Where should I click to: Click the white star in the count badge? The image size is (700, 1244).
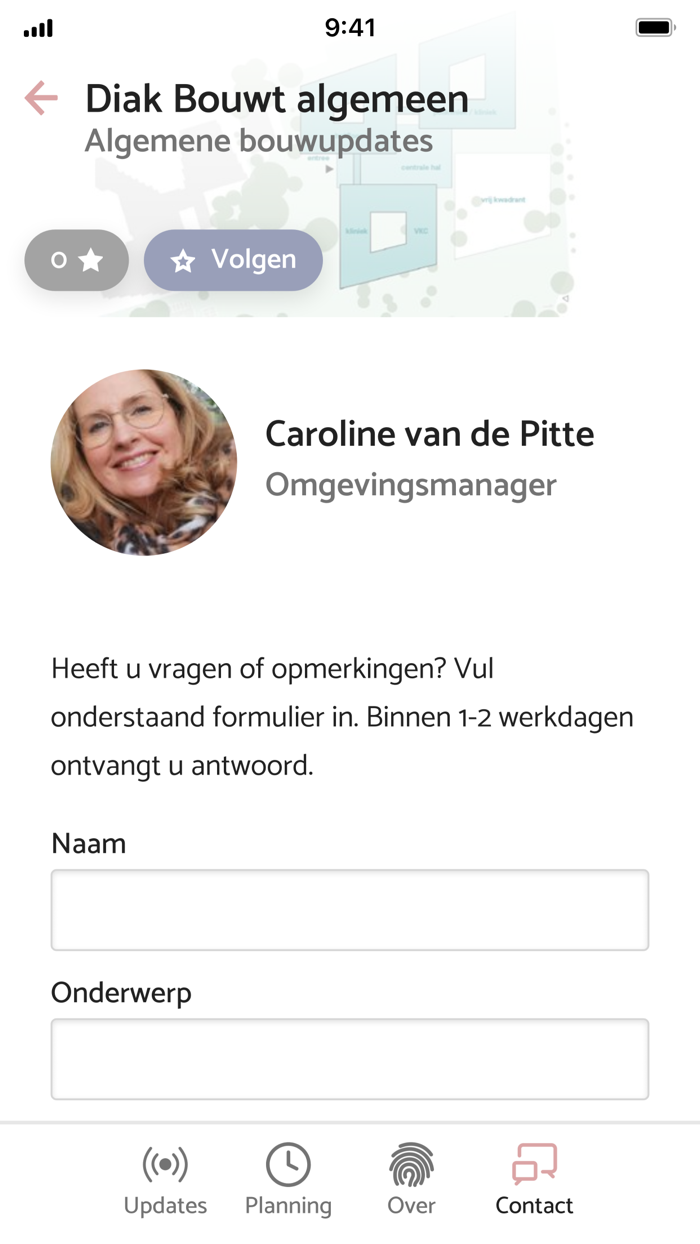coord(91,260)
